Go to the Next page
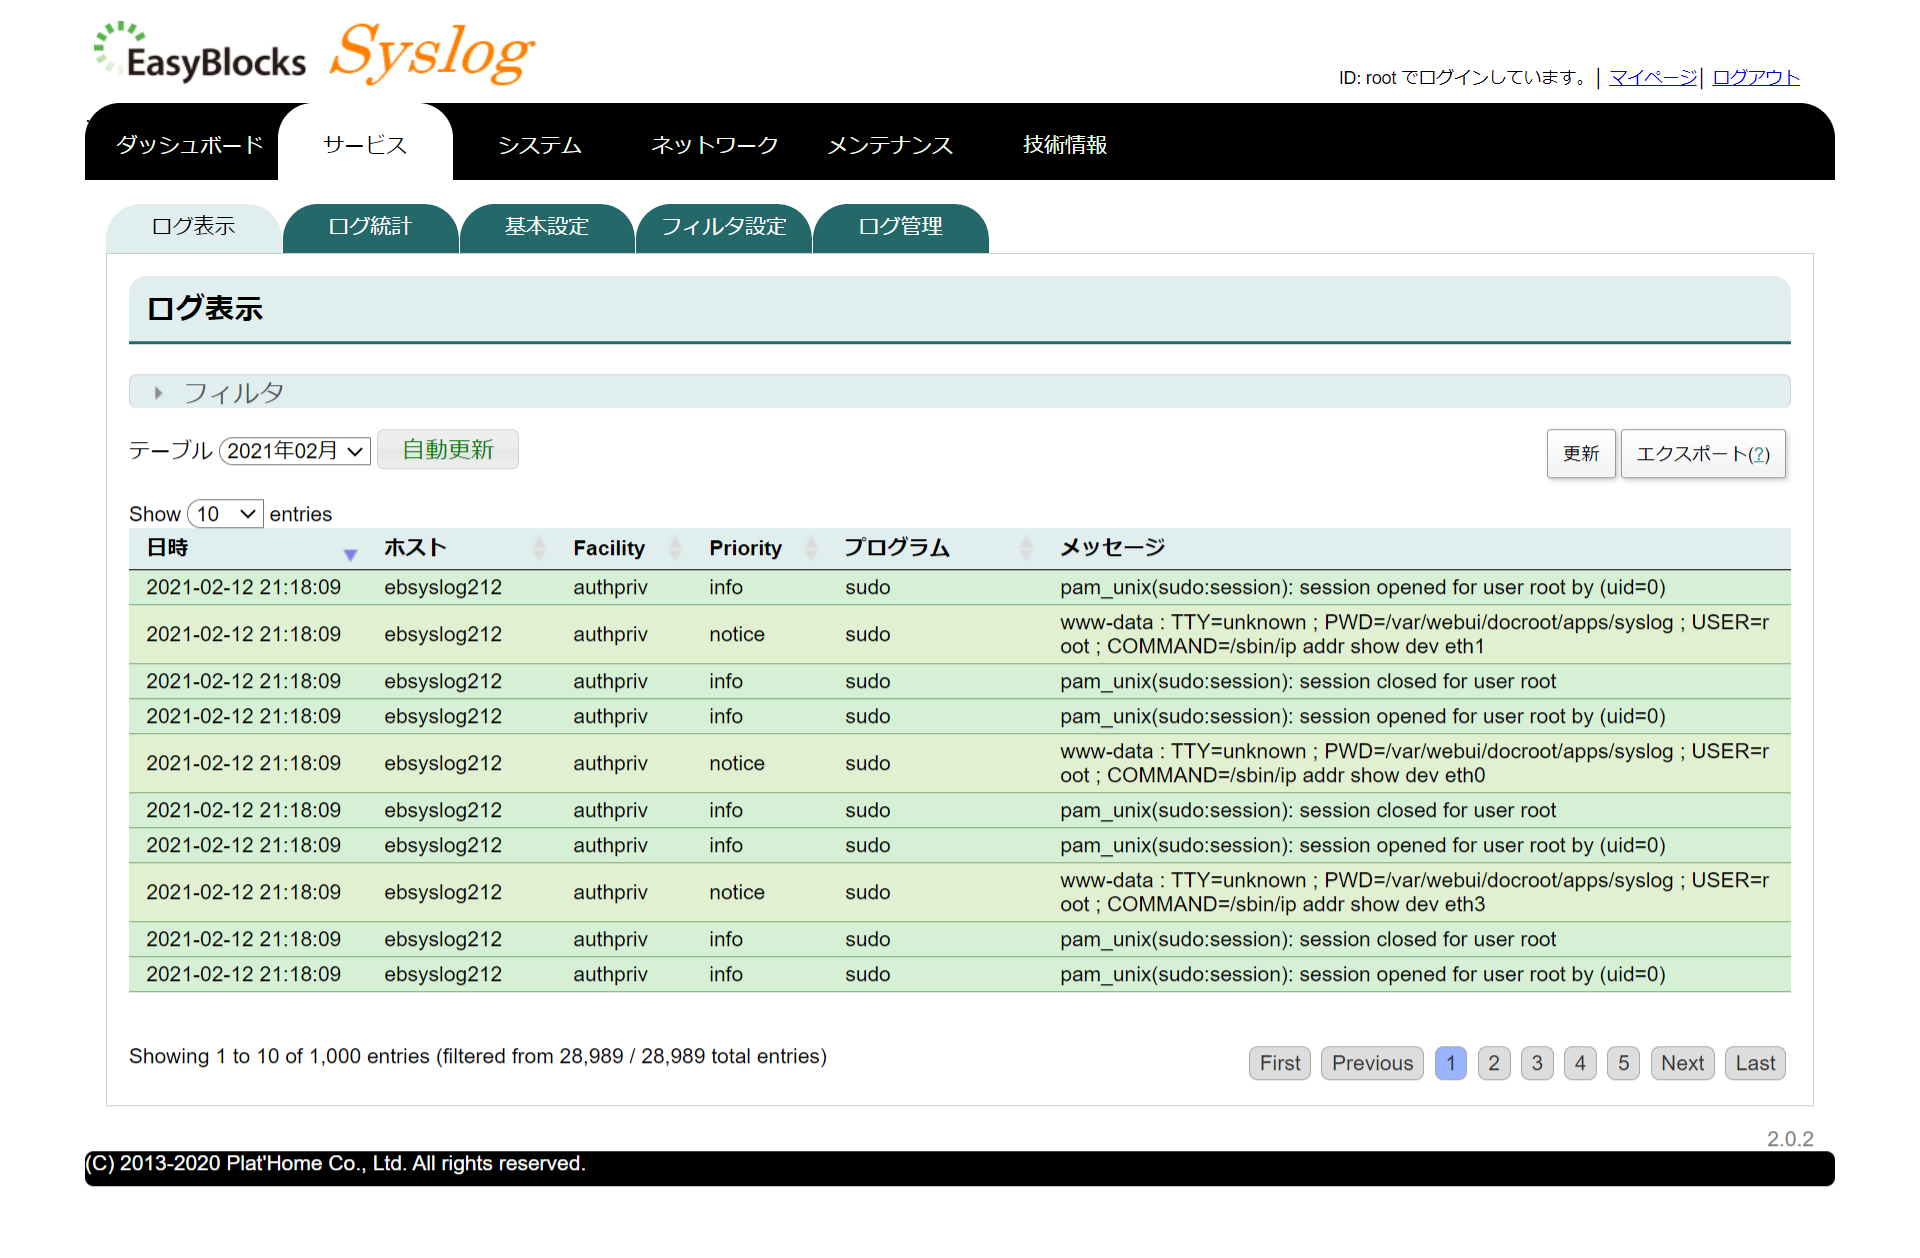Screen dimensions: 1920x1258 coord(1683,1063)
